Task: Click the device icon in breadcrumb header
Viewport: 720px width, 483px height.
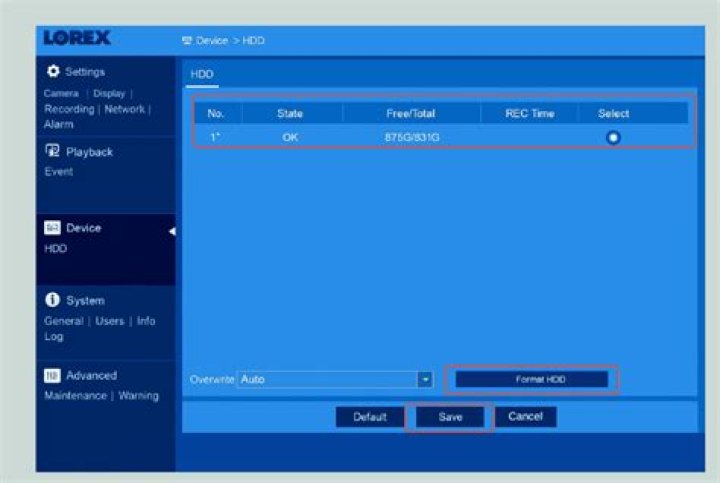Action: [x=186, y=40]
